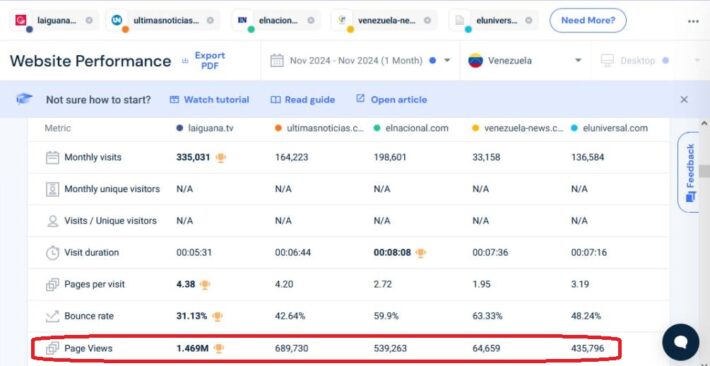
Task: Click the Bounce rate chart icon
Action: click(x=53, y=316)
